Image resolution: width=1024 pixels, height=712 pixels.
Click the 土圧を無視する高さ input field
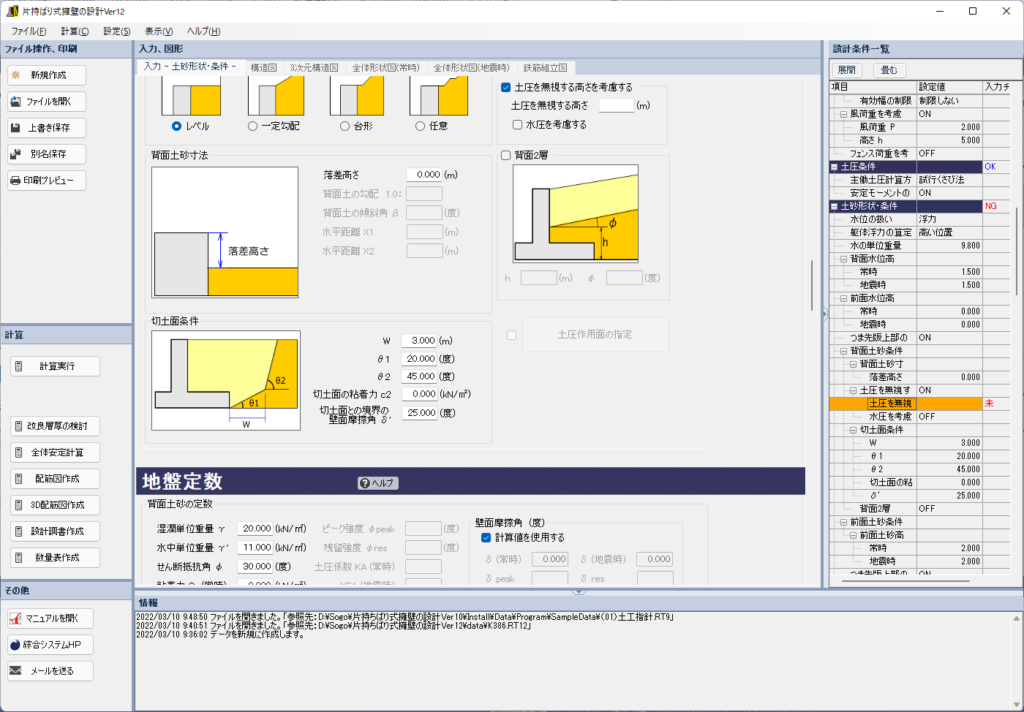point(616,105)
